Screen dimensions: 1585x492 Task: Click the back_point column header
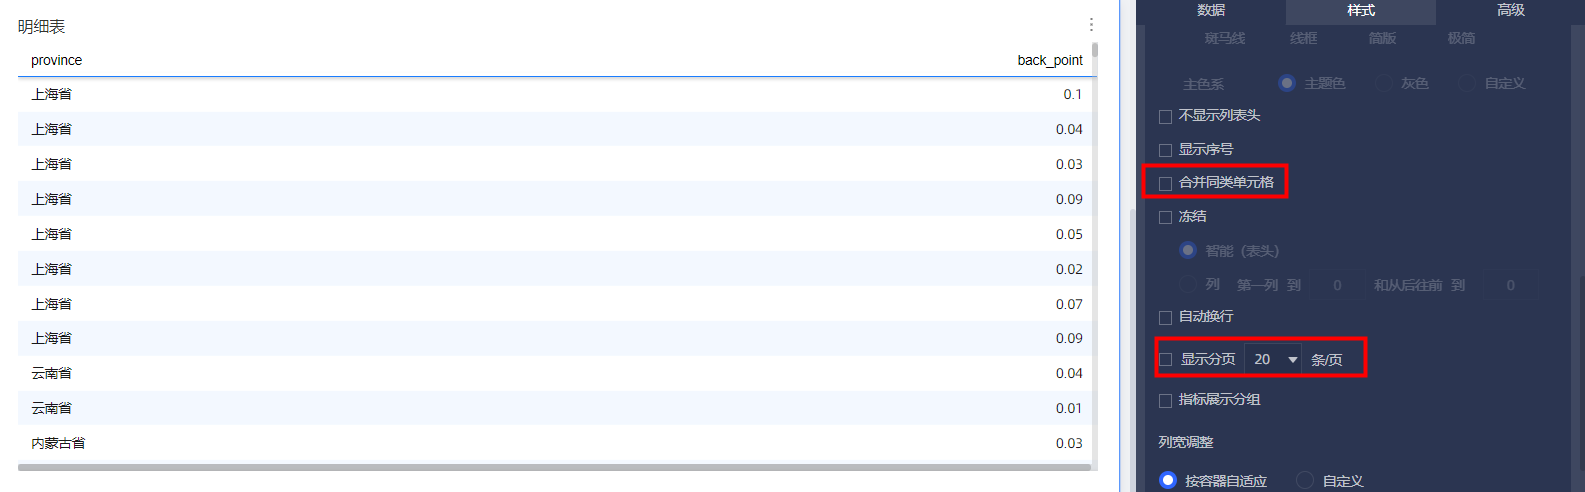(x=1049, y=61)
